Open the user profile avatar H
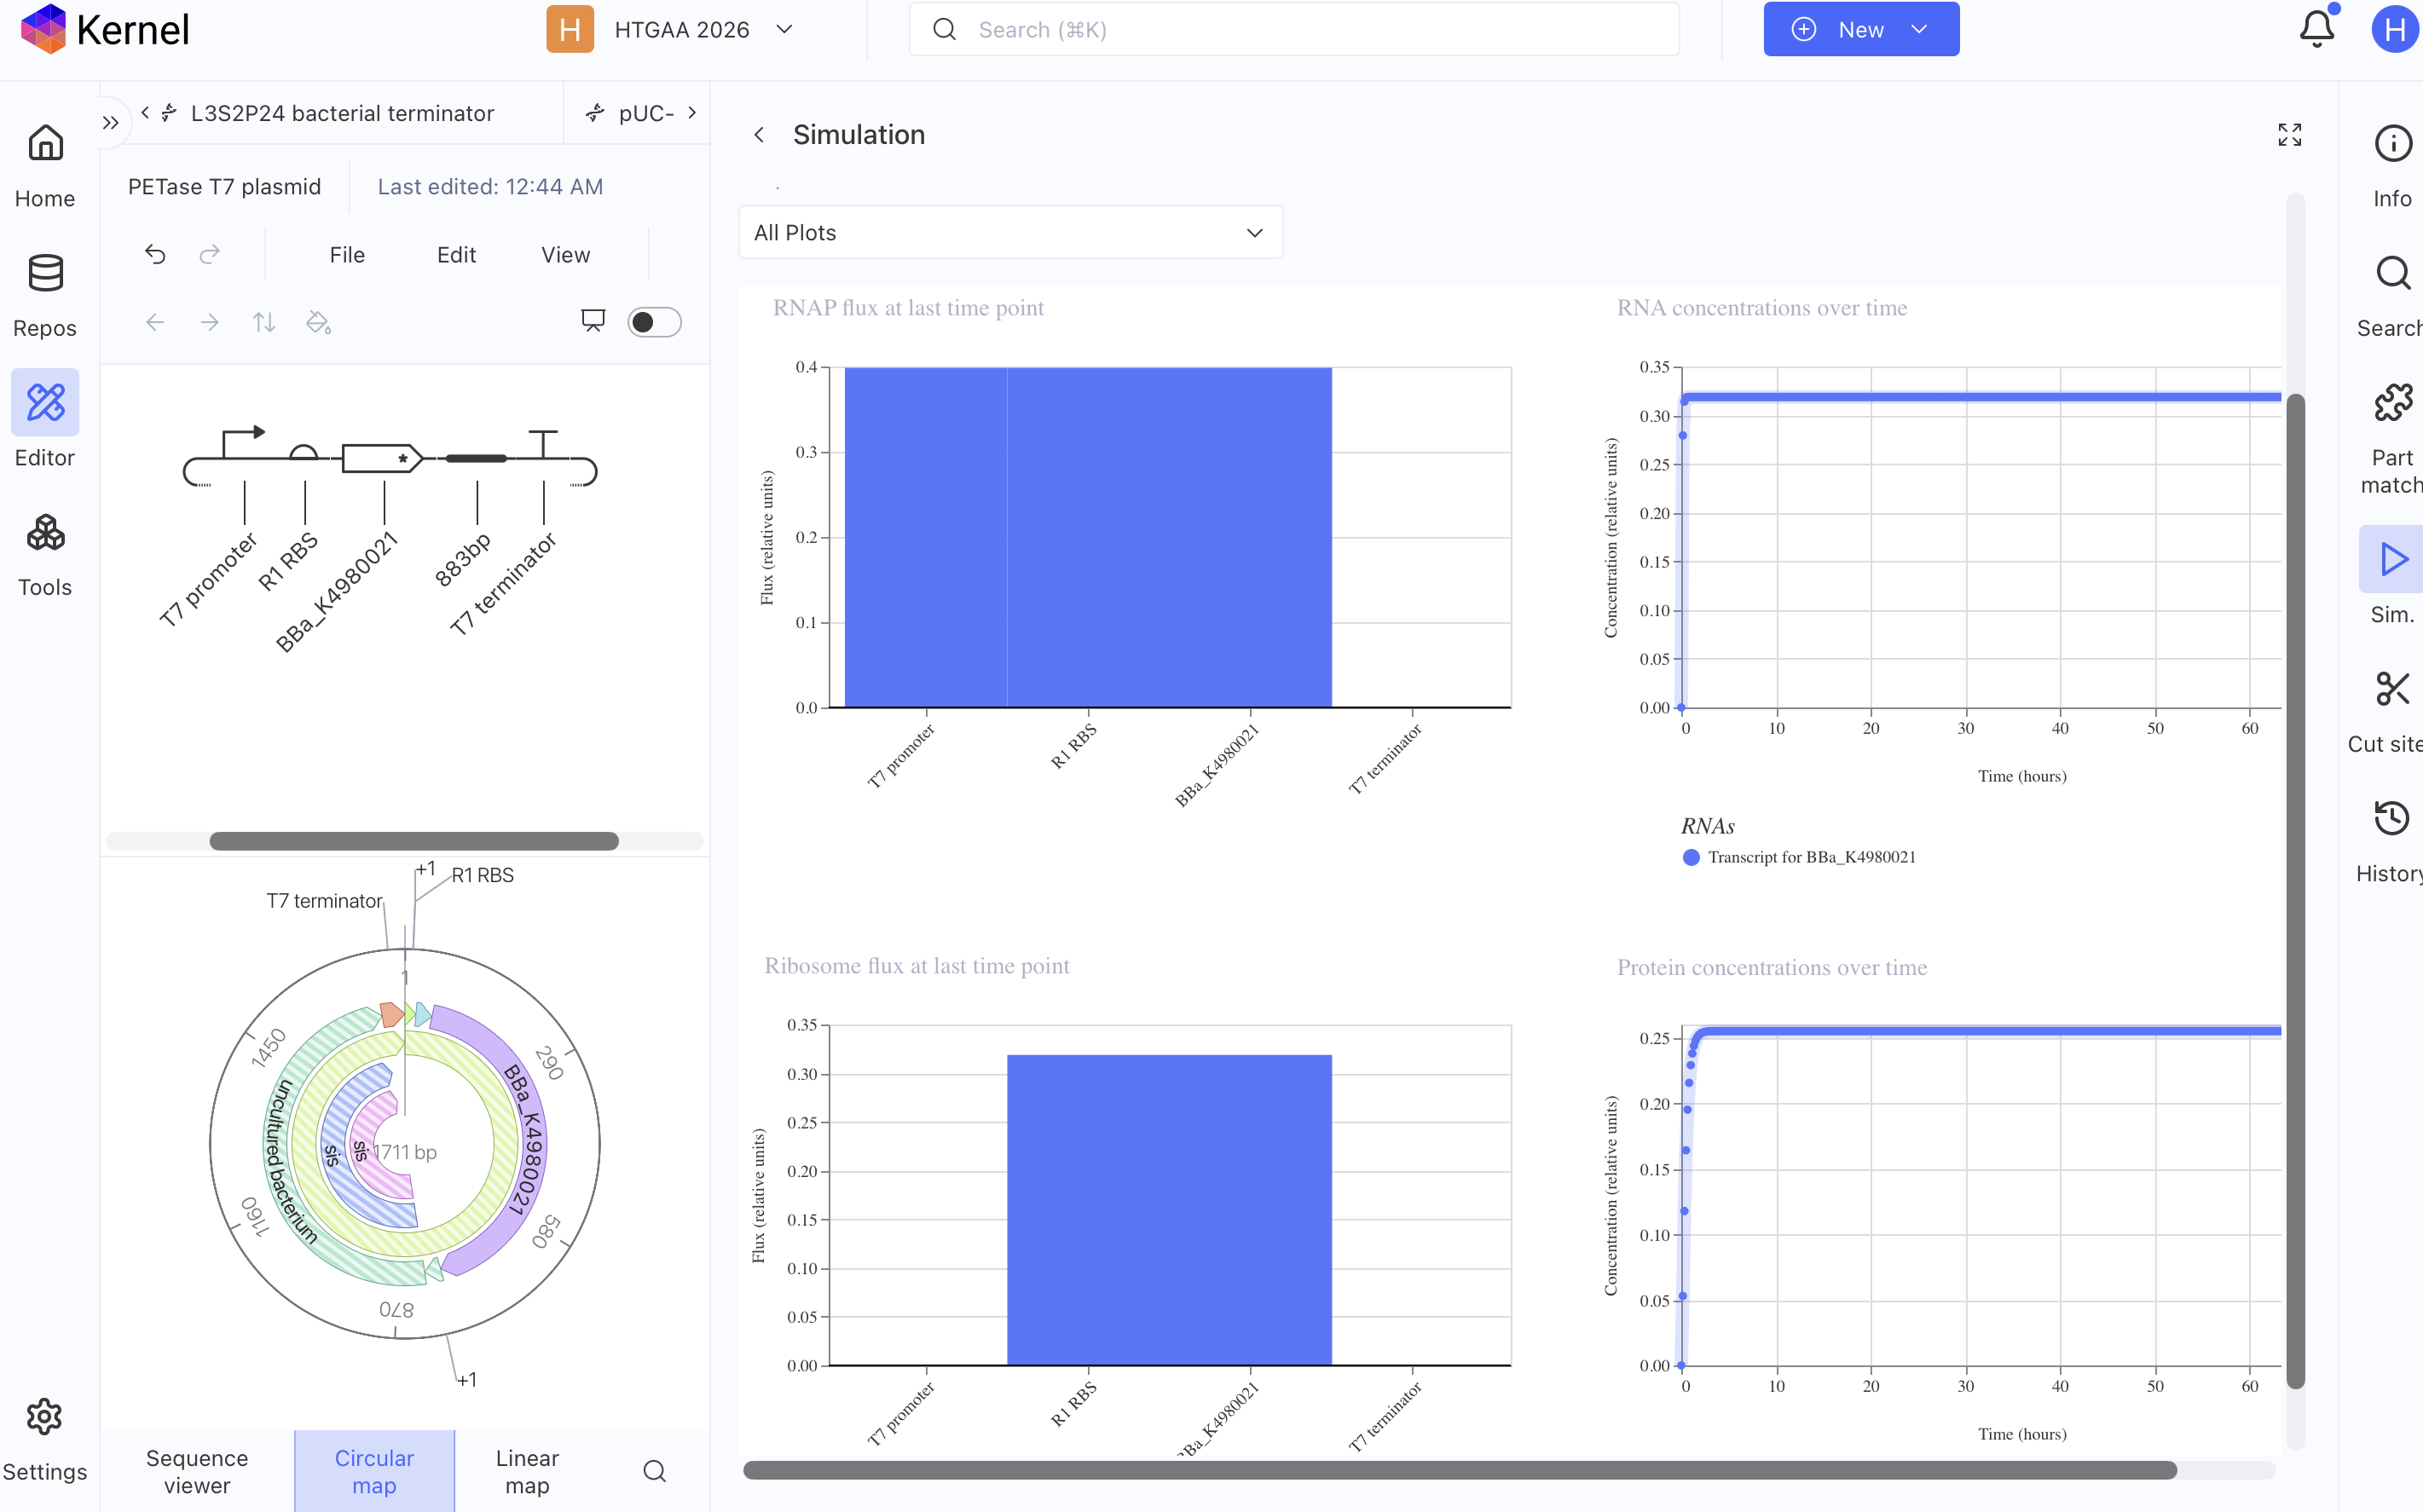The image size is (2423, 1512). click(x=2394, y=30)
